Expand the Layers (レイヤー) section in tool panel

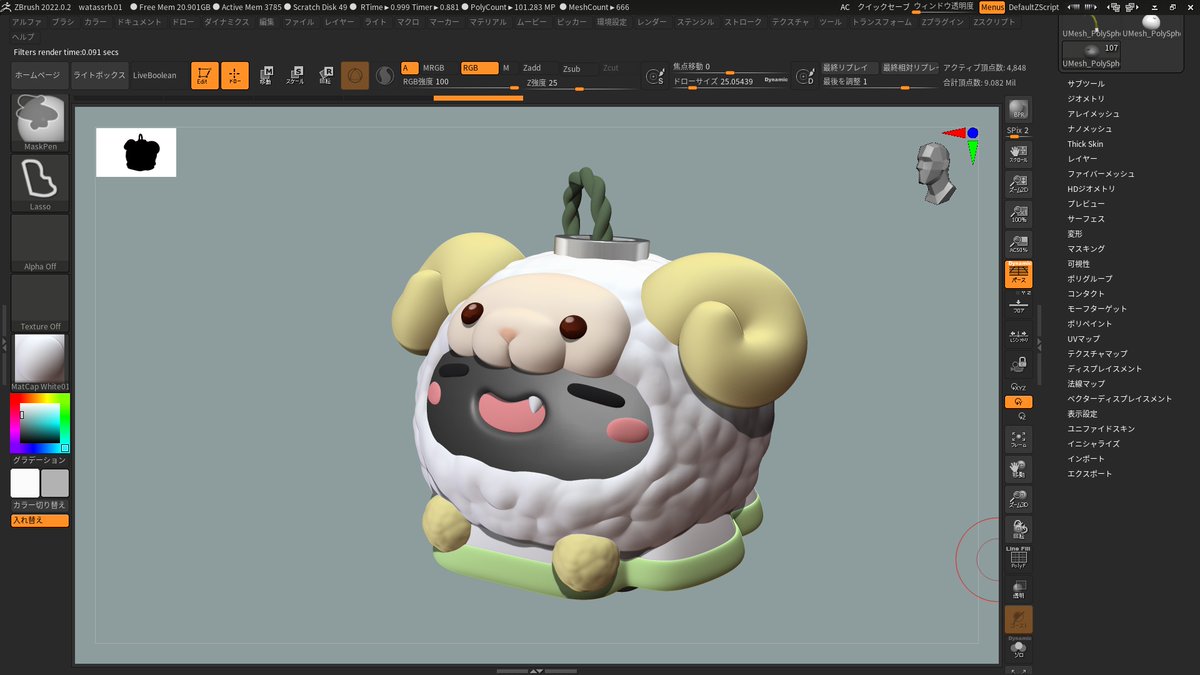[x=1082, y=159]
